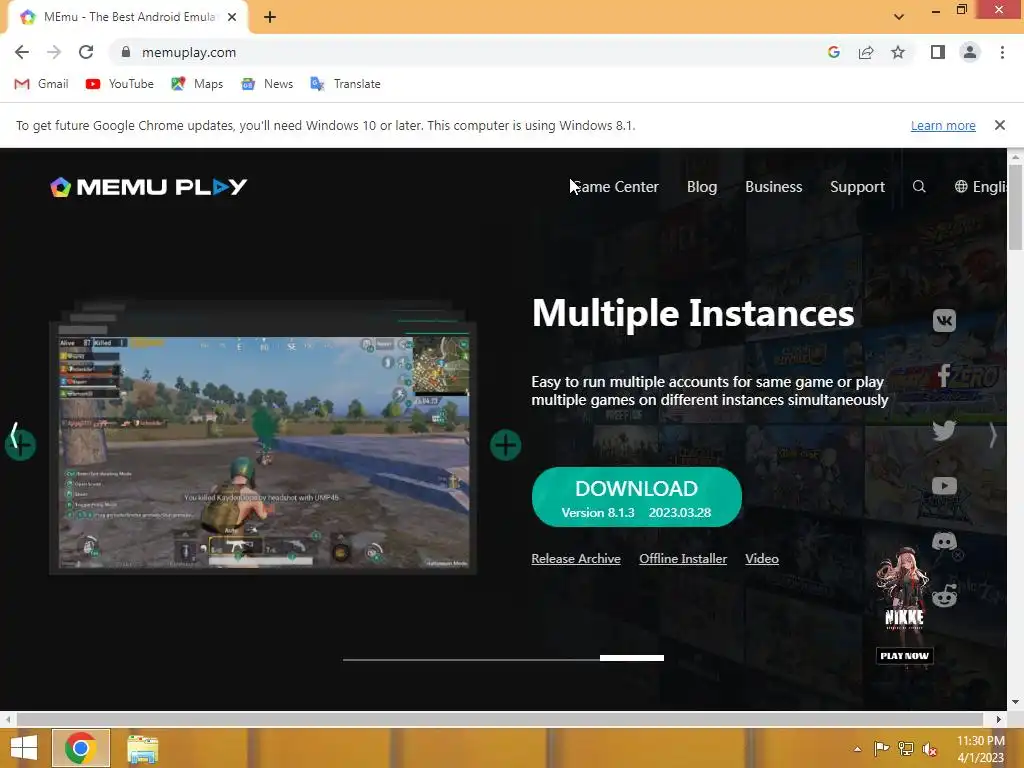
Task: Open the Translate bookmark
Action: point(345,84)
